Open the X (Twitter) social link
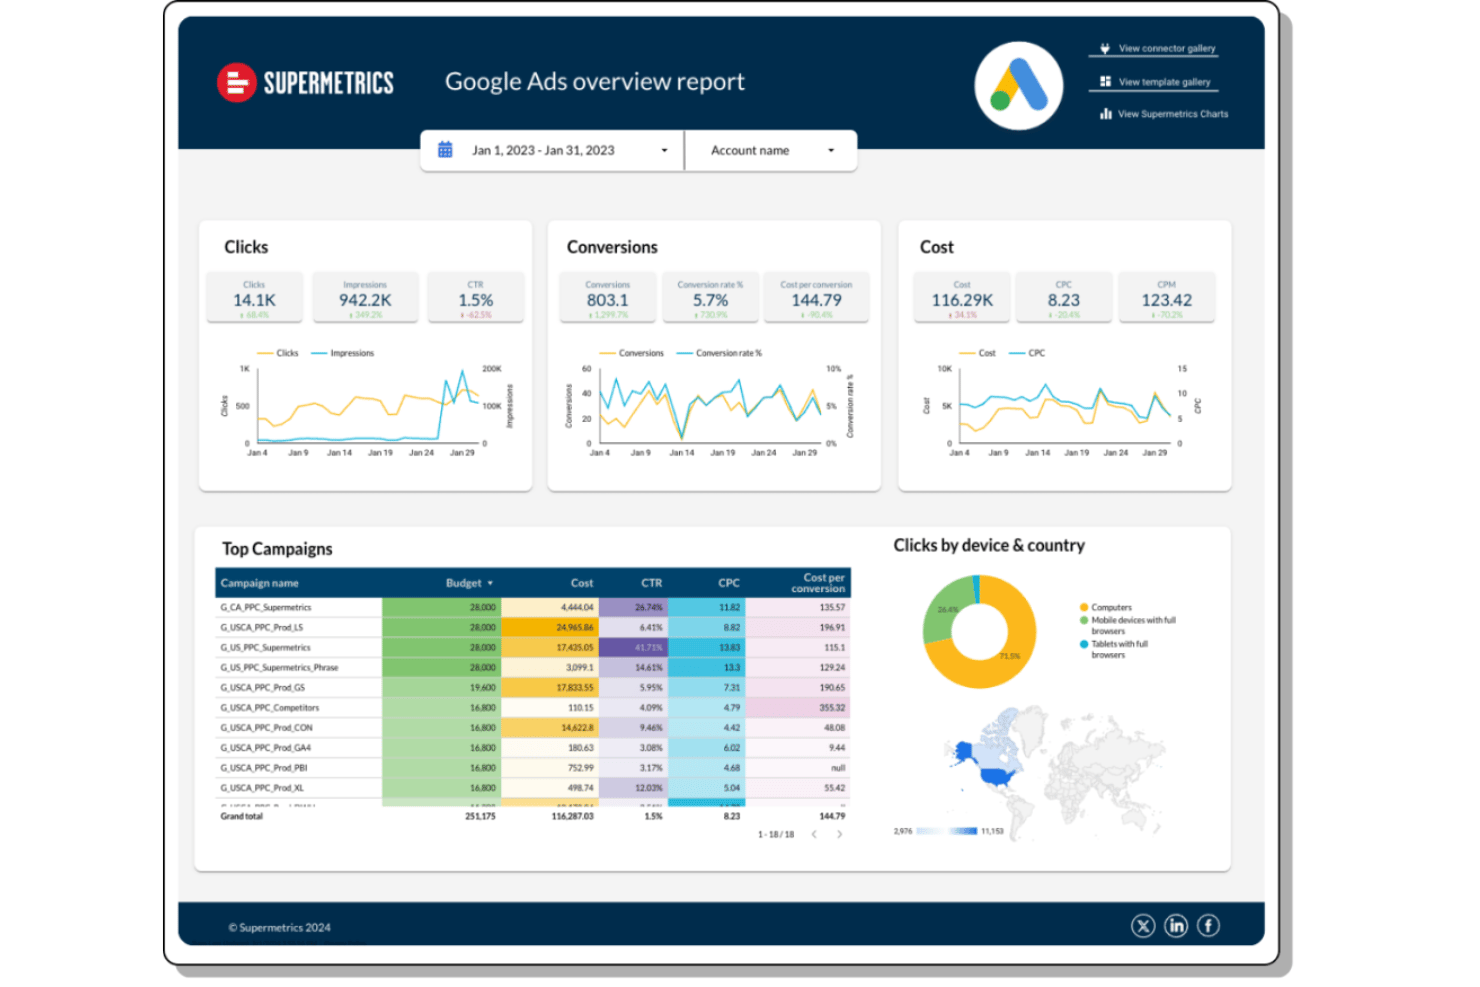1480x987 pixels. tap(1143, 926)
